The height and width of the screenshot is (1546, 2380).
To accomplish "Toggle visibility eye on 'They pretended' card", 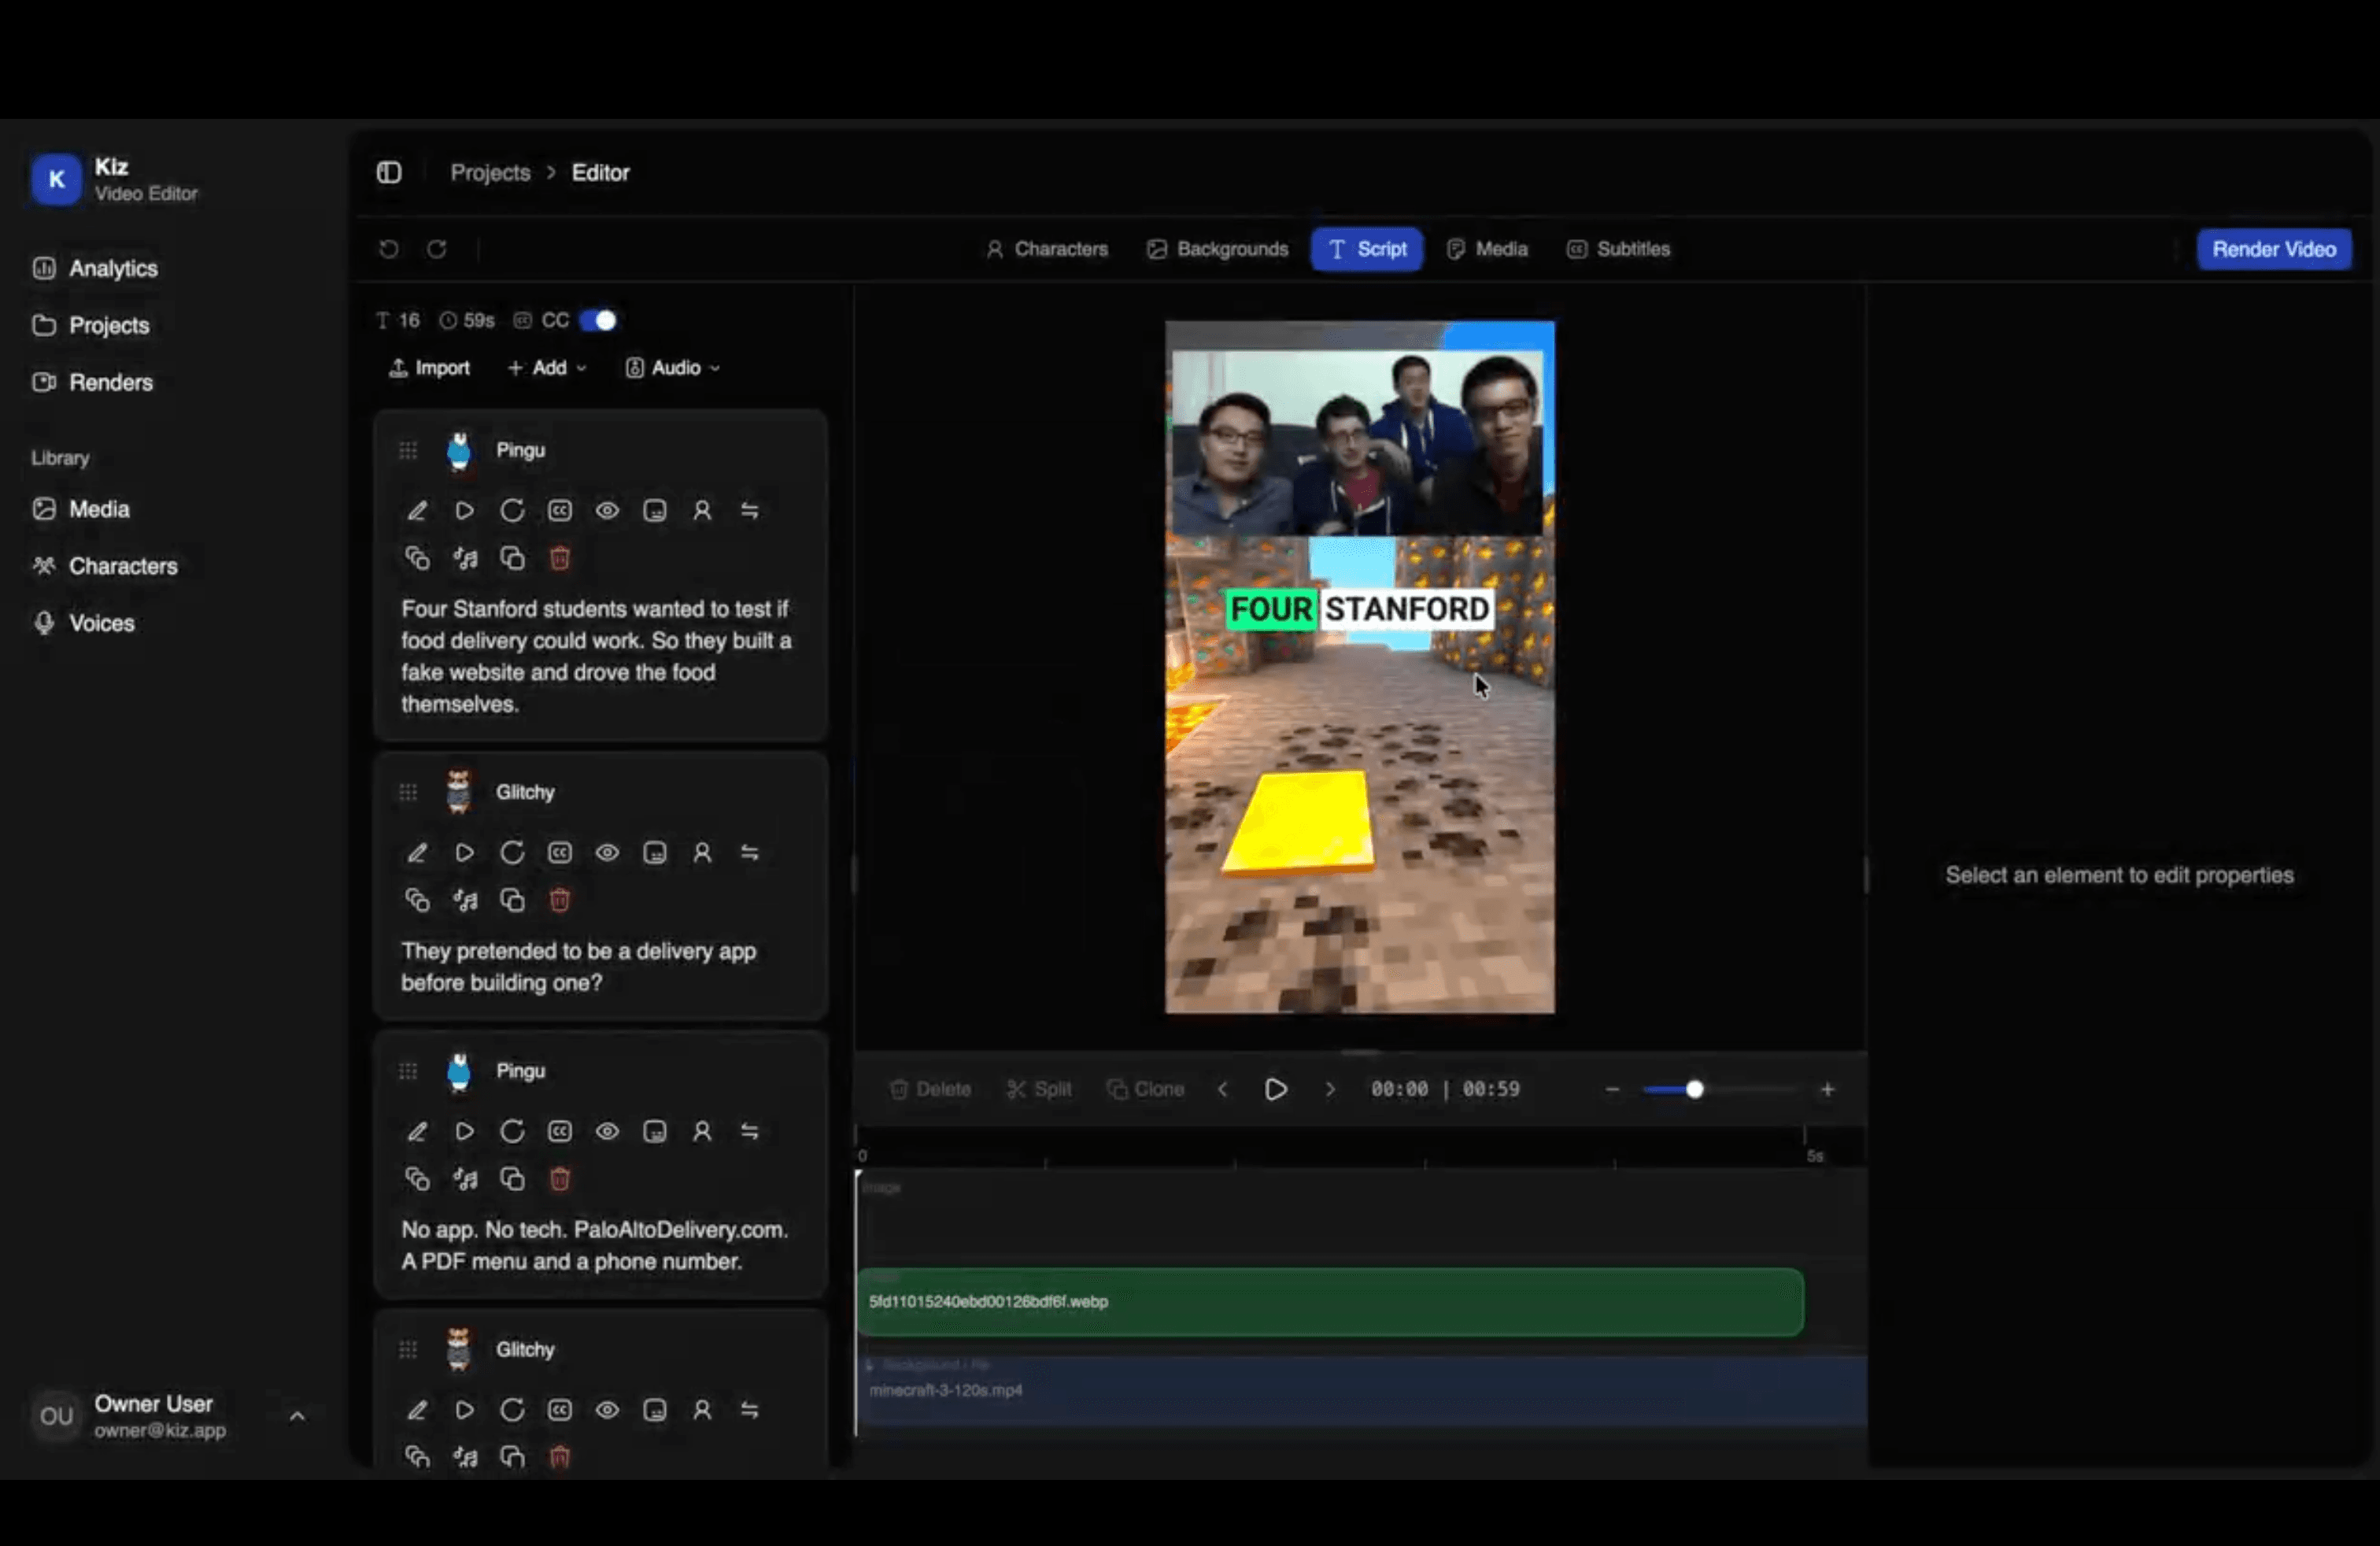I will tap(607, 853).
